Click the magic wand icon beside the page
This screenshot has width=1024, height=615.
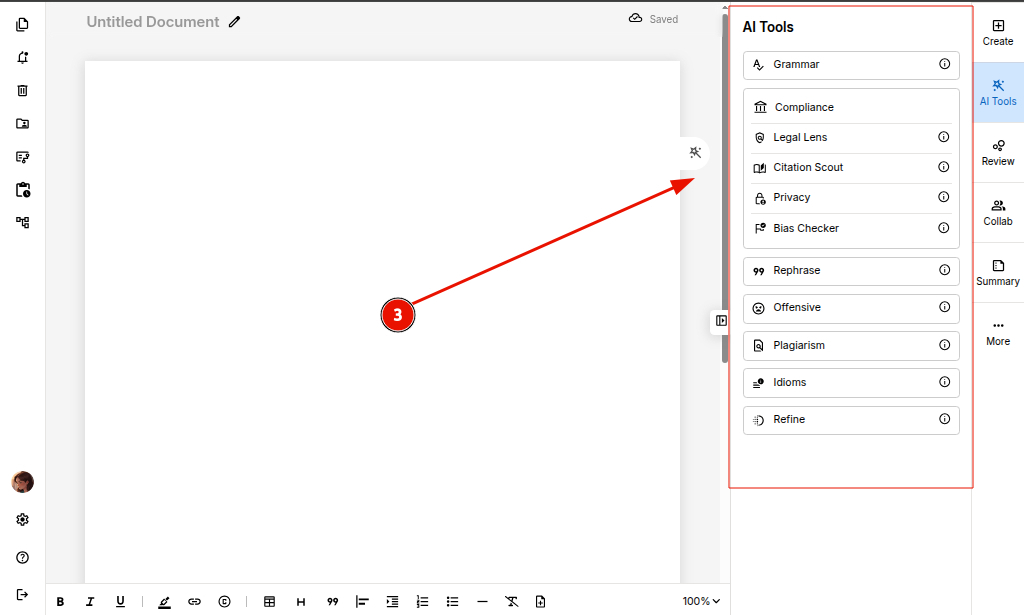695,152
